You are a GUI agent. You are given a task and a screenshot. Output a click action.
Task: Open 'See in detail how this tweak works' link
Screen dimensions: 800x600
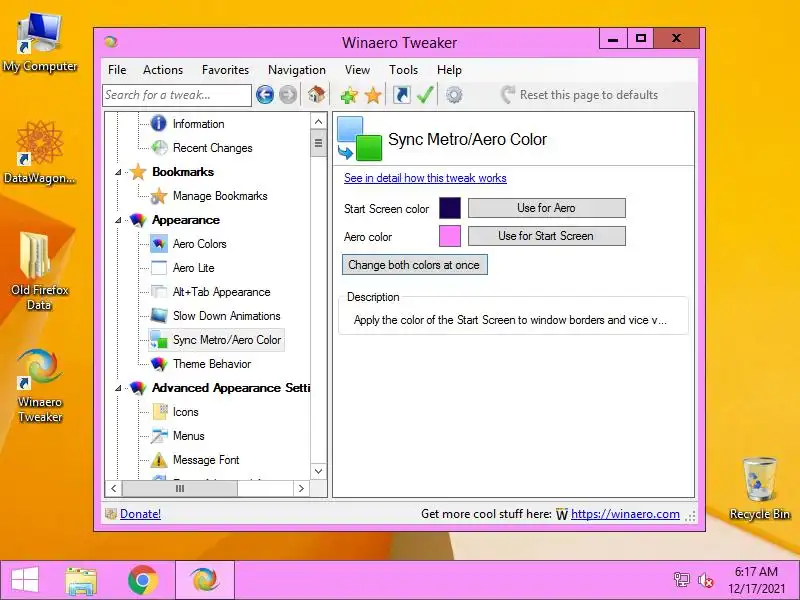tap(425, 178)
